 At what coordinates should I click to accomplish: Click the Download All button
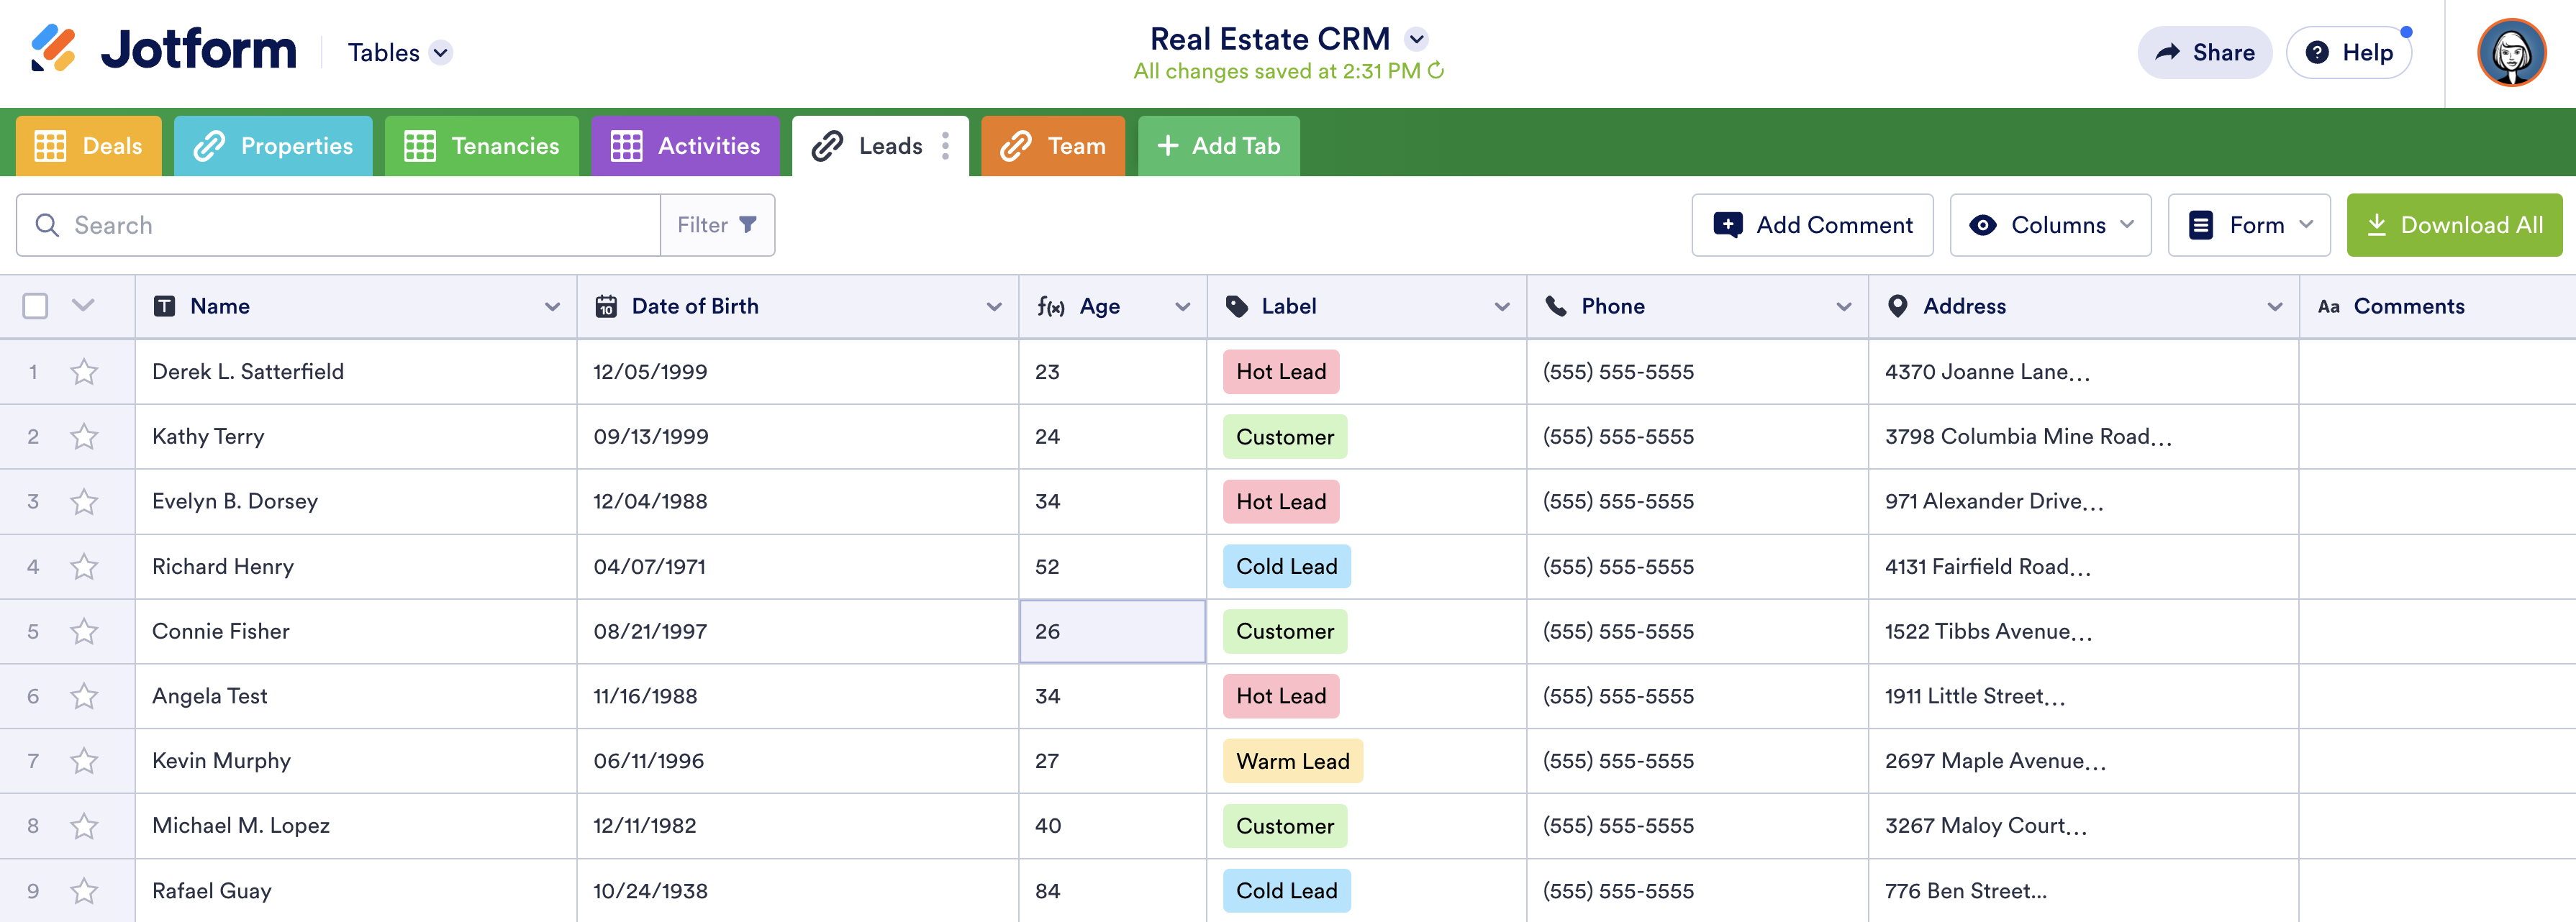pyautogui.click(x=2454, y=225)
